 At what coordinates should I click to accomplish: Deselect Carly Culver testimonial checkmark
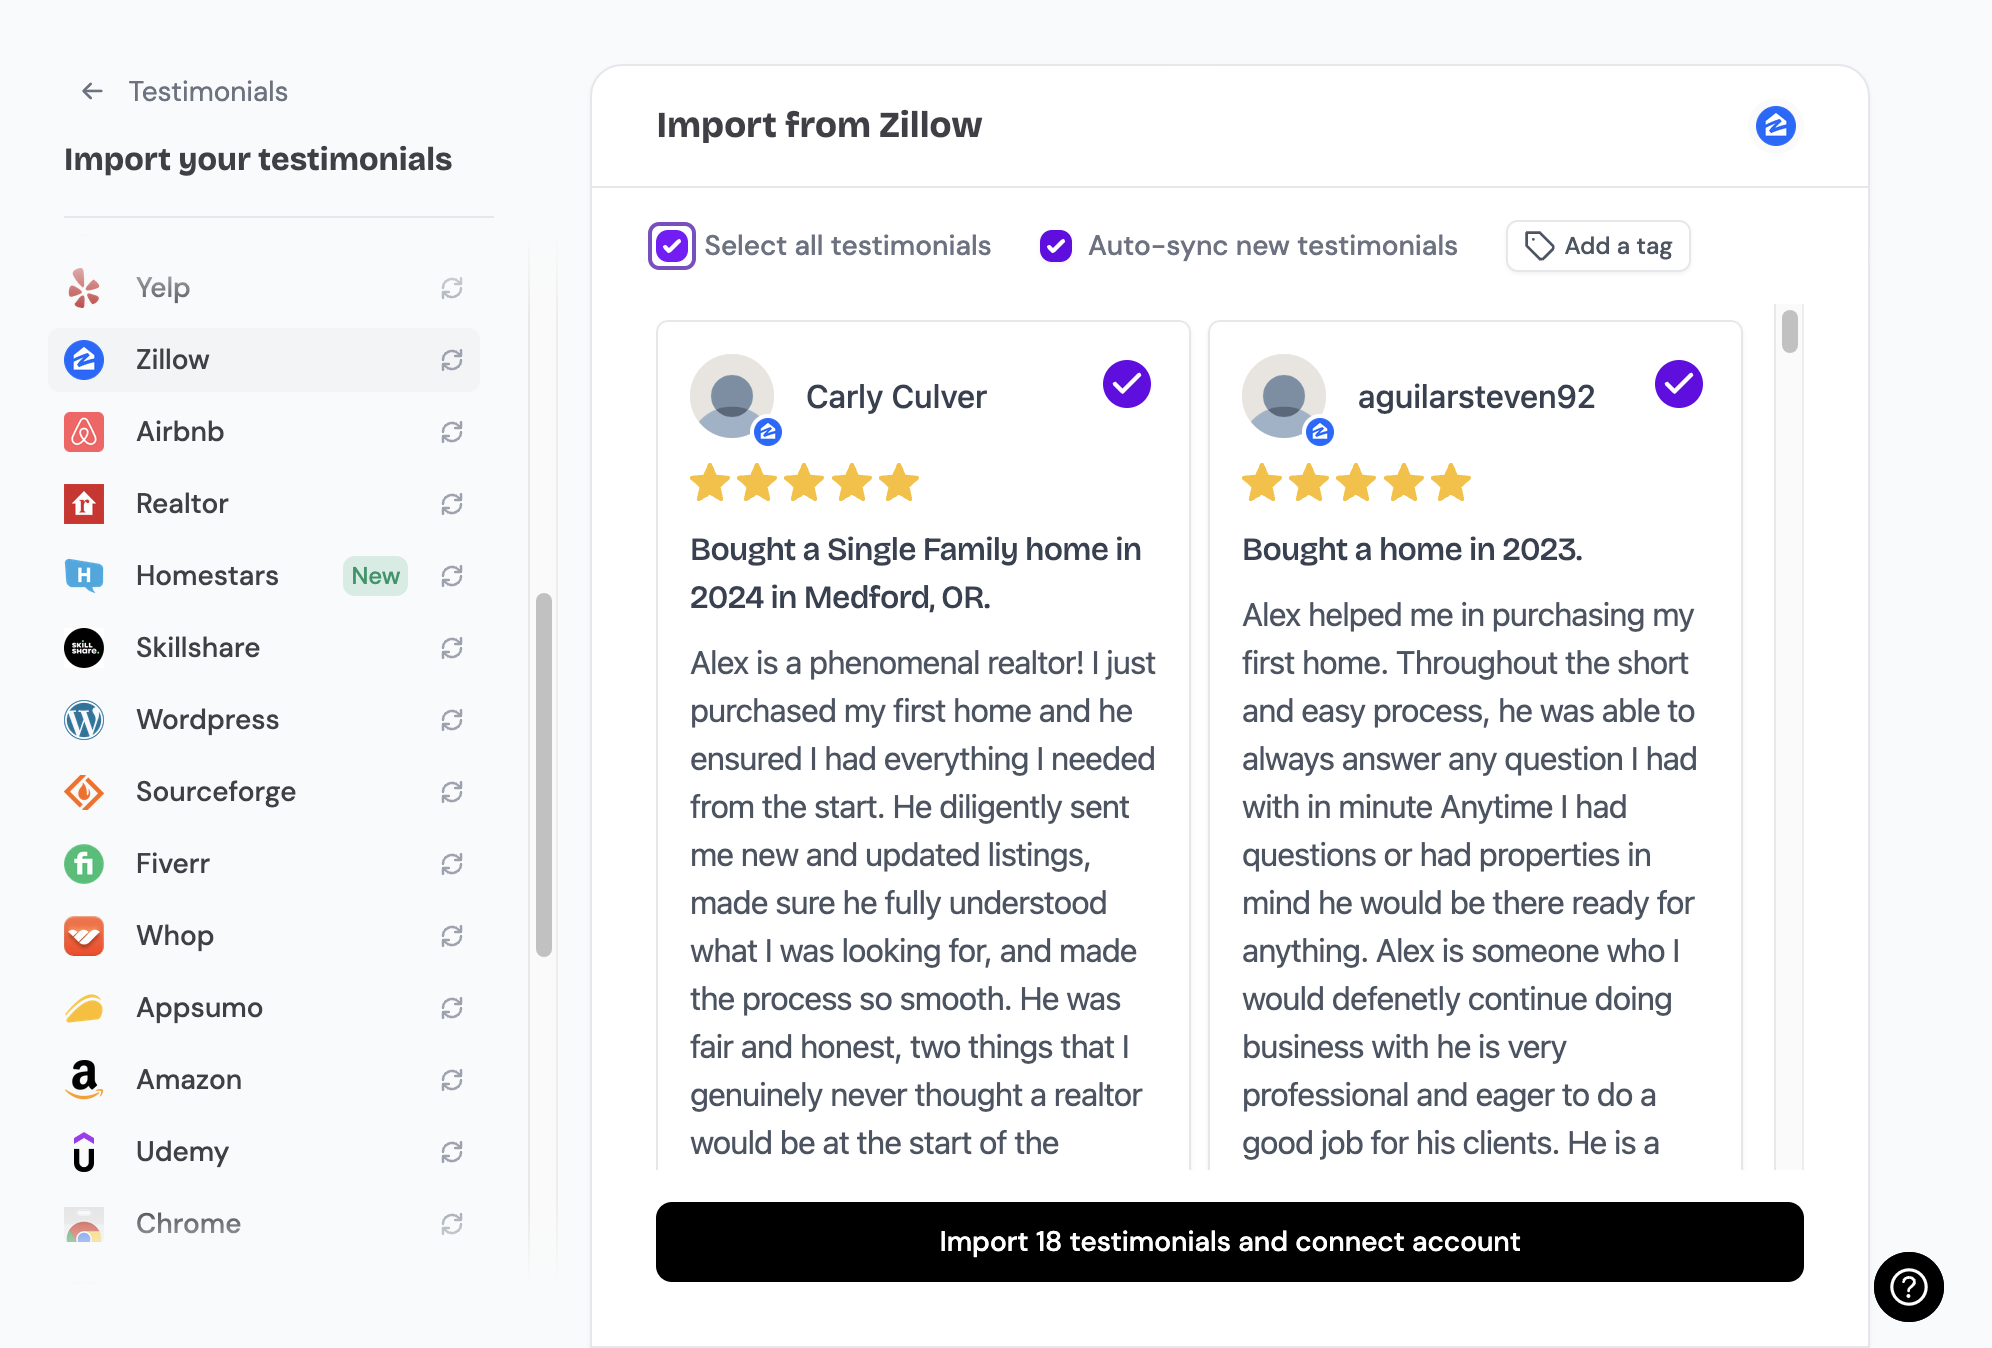tap(1127, 384)
